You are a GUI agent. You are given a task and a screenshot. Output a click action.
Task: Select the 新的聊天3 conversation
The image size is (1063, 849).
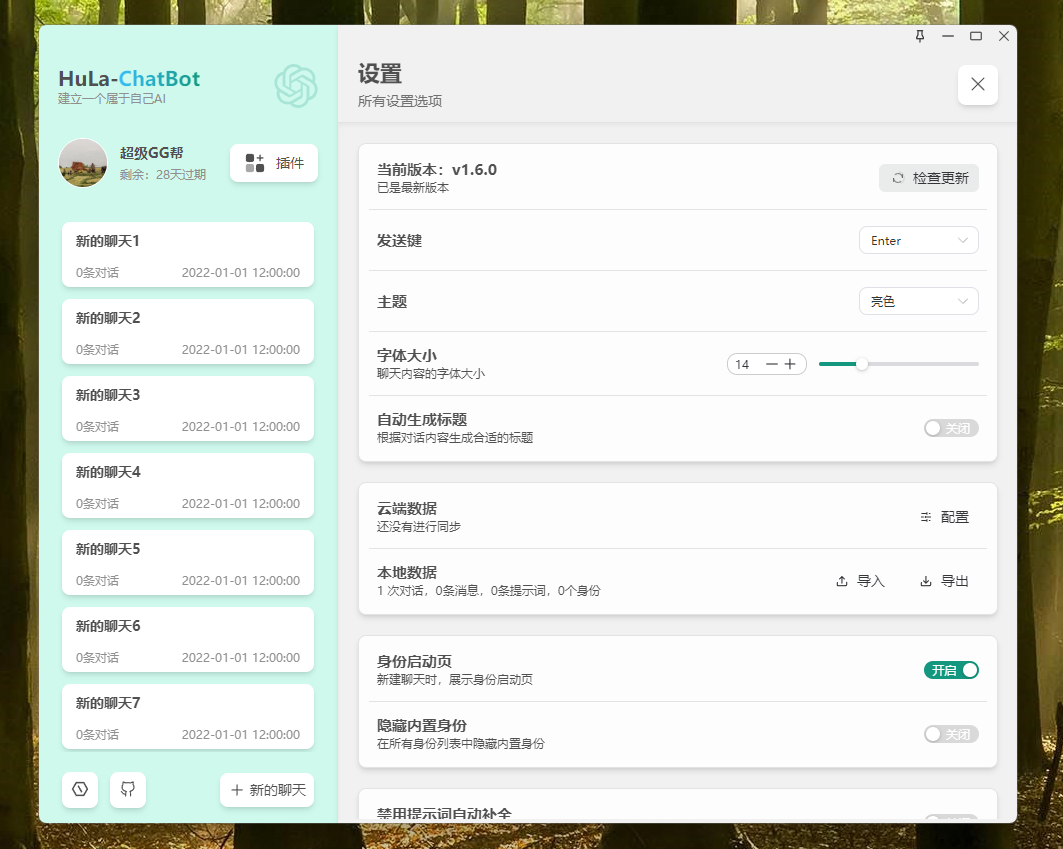click(187, 408)
